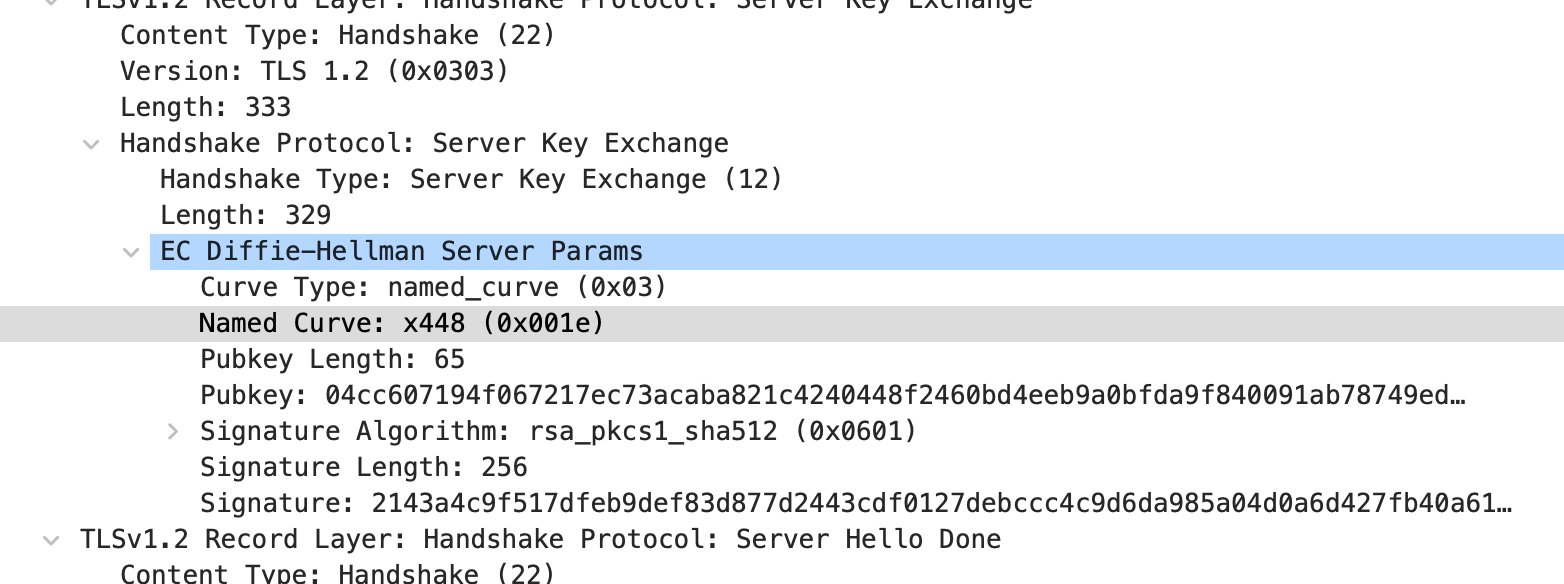Select the rsa_pkcs1_sha512 Signature Algorithm row

[x=560, y=431]
